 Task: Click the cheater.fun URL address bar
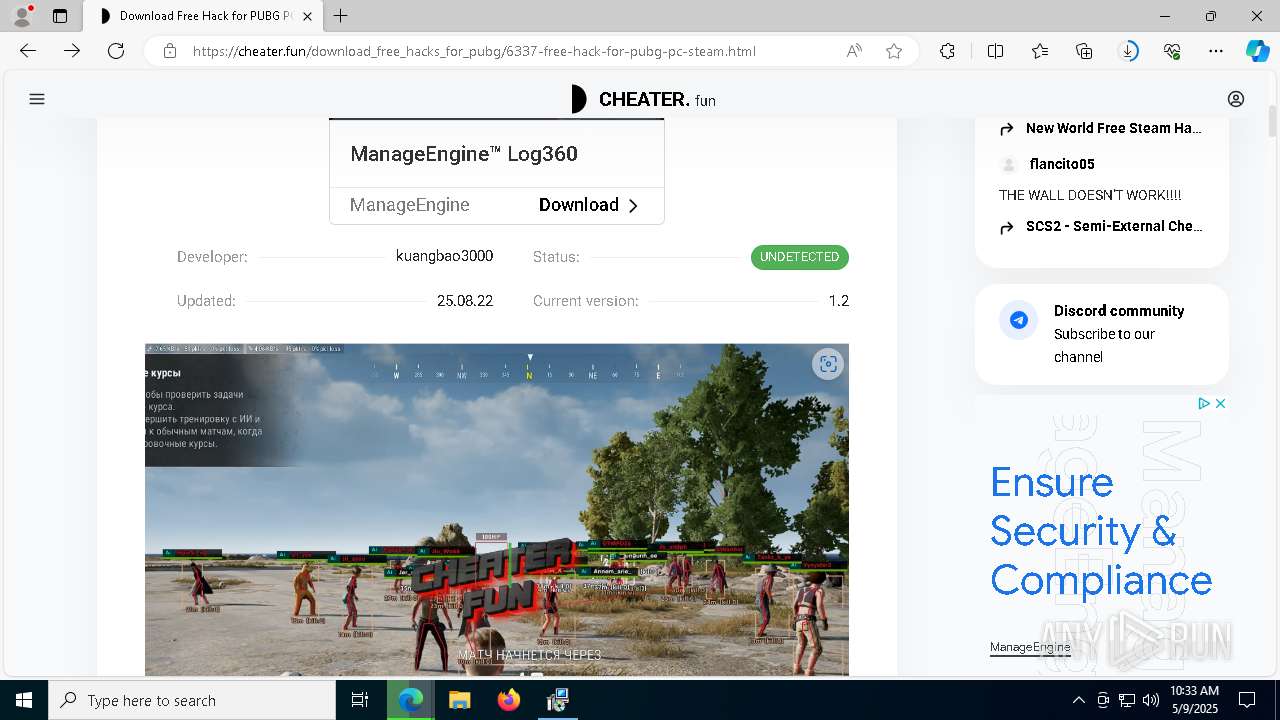point(474,51)
